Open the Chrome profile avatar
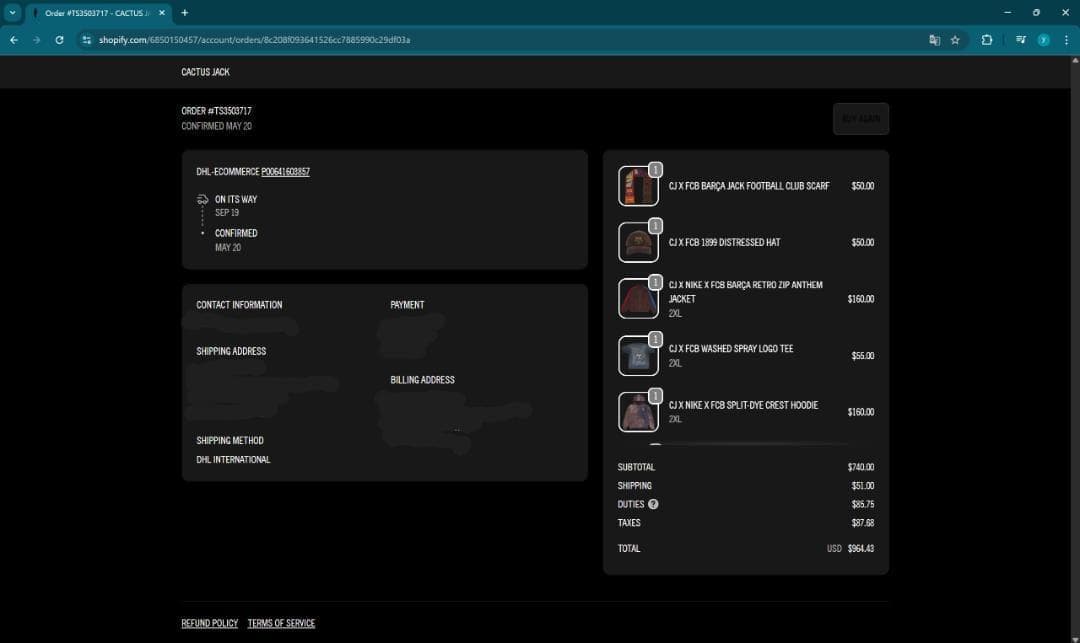The width and height of the screenshot is (1080, 643). [x=1043, y=40]
